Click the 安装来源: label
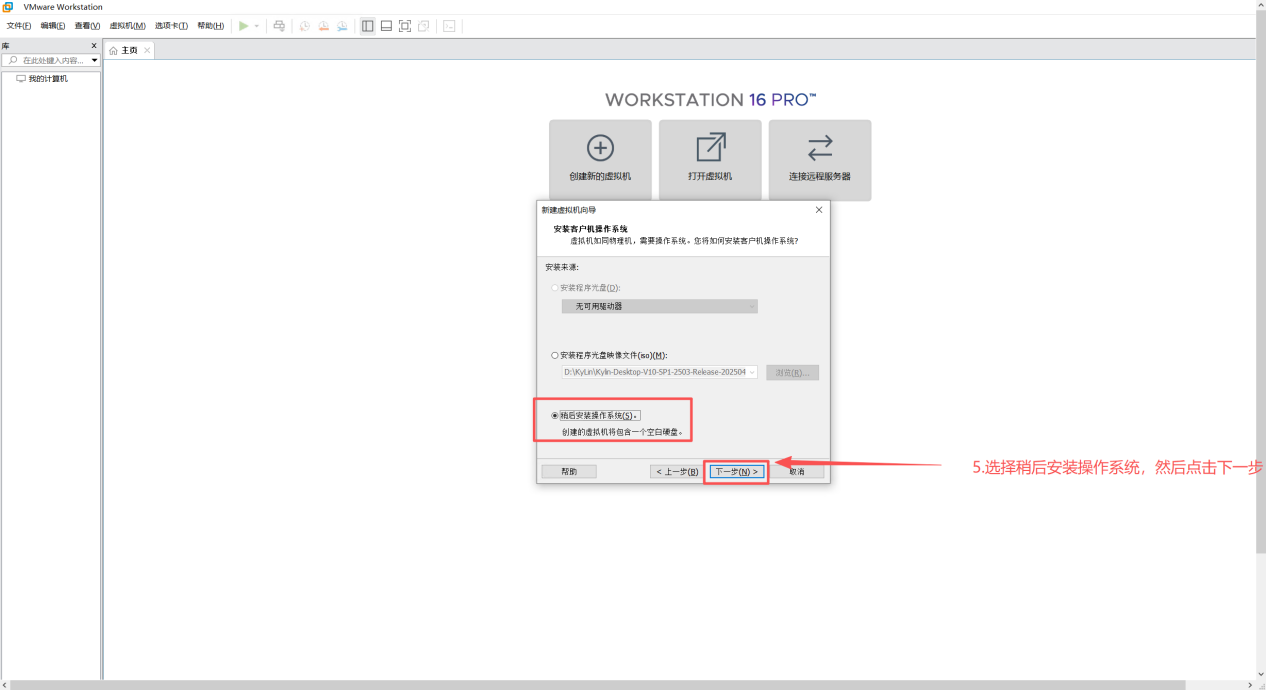Image resolution: width=1266 pixels, height=690 pixels. pyautogui.click(x=562, y=267)
